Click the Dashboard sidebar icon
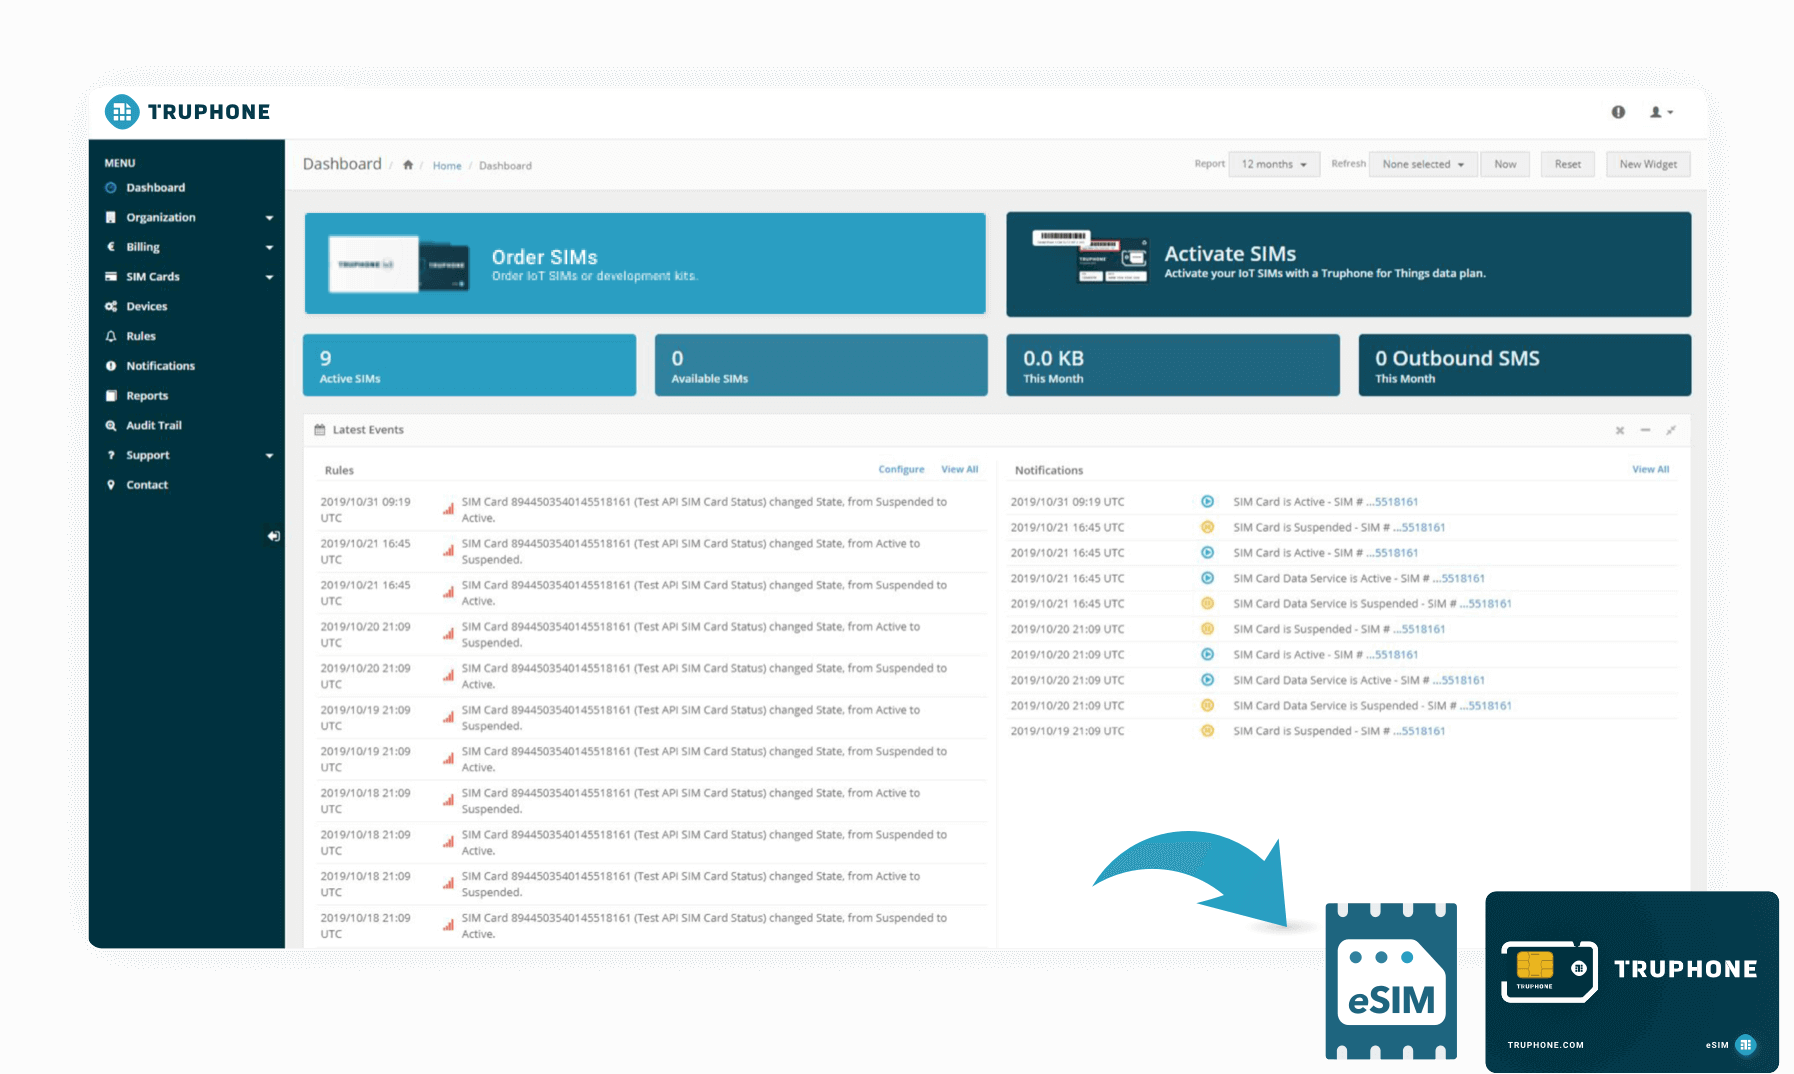This screenshot has height=1074, width=1794. (111, 188)
